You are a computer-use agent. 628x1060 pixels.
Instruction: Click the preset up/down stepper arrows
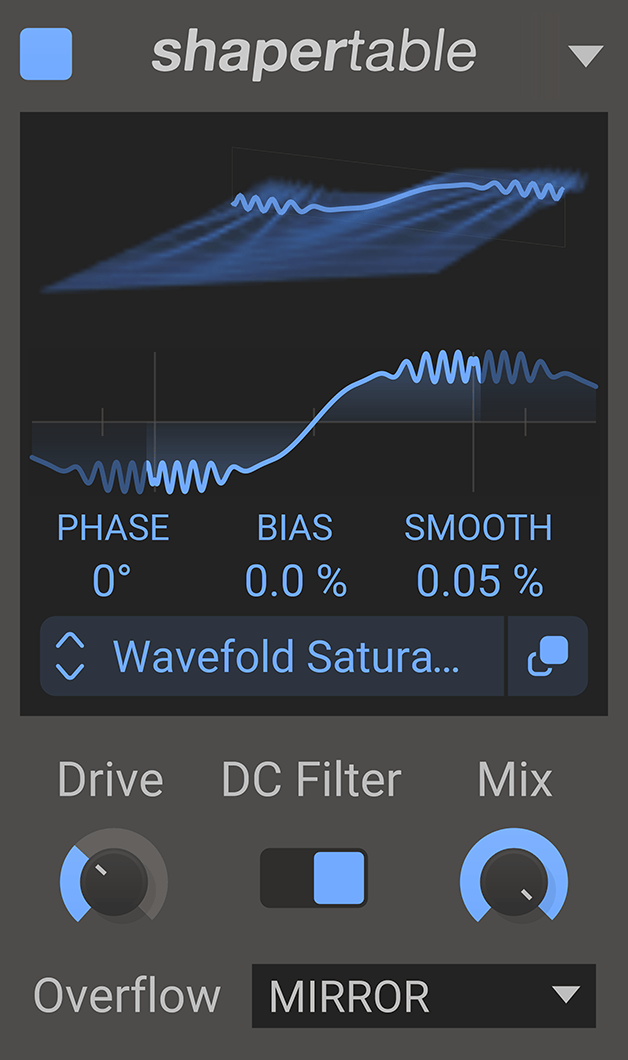70,657
